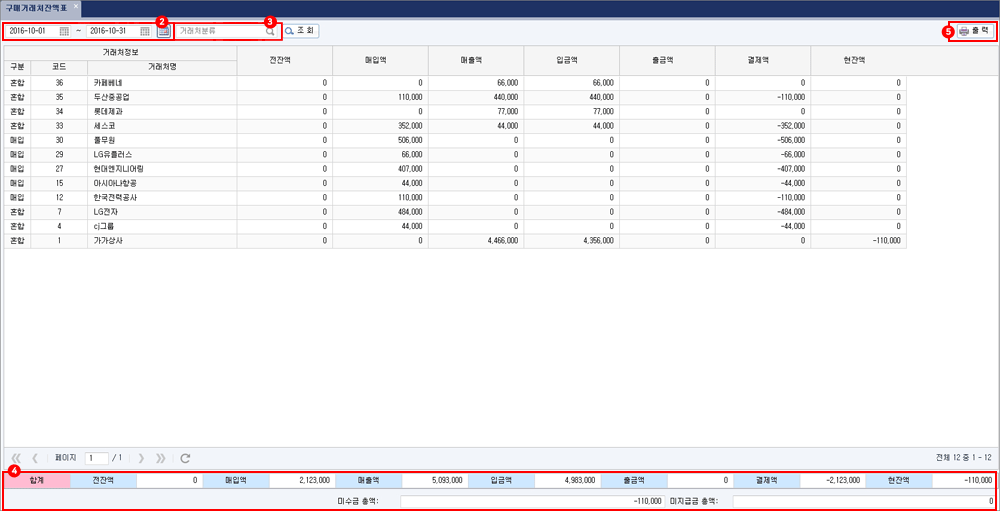Screen dimensions: 1000x511
Task: Select the 세스코 row
Action: tap(455, 126)
